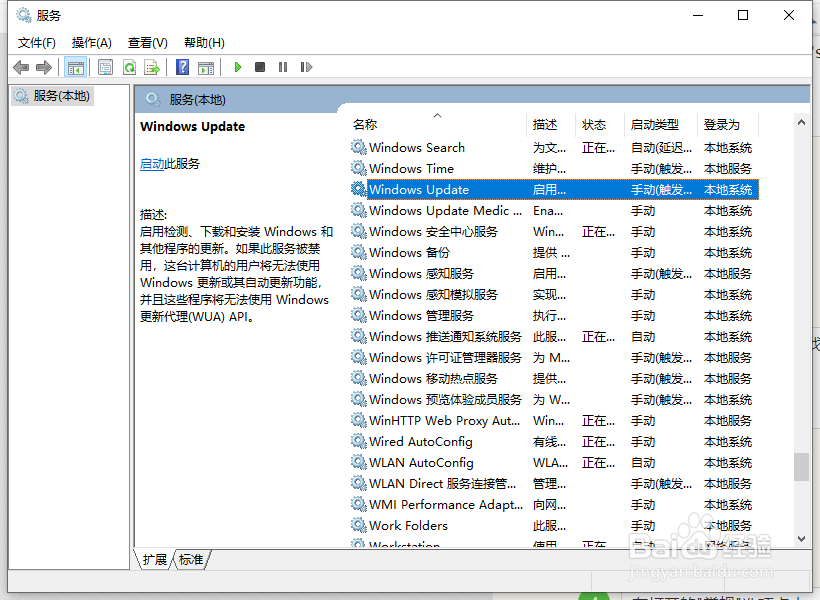The height and width of the screenshot is (600, 820).
Task: Select Windows 预览体验成员服务 row
Action: click(554, 399)
